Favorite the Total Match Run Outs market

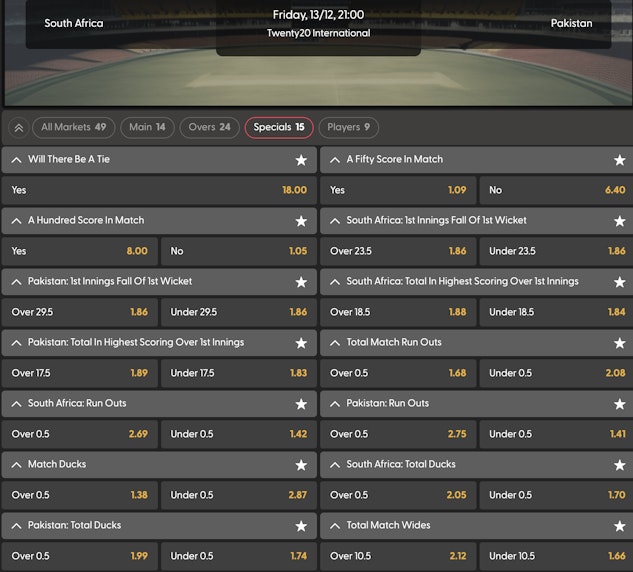619,343
